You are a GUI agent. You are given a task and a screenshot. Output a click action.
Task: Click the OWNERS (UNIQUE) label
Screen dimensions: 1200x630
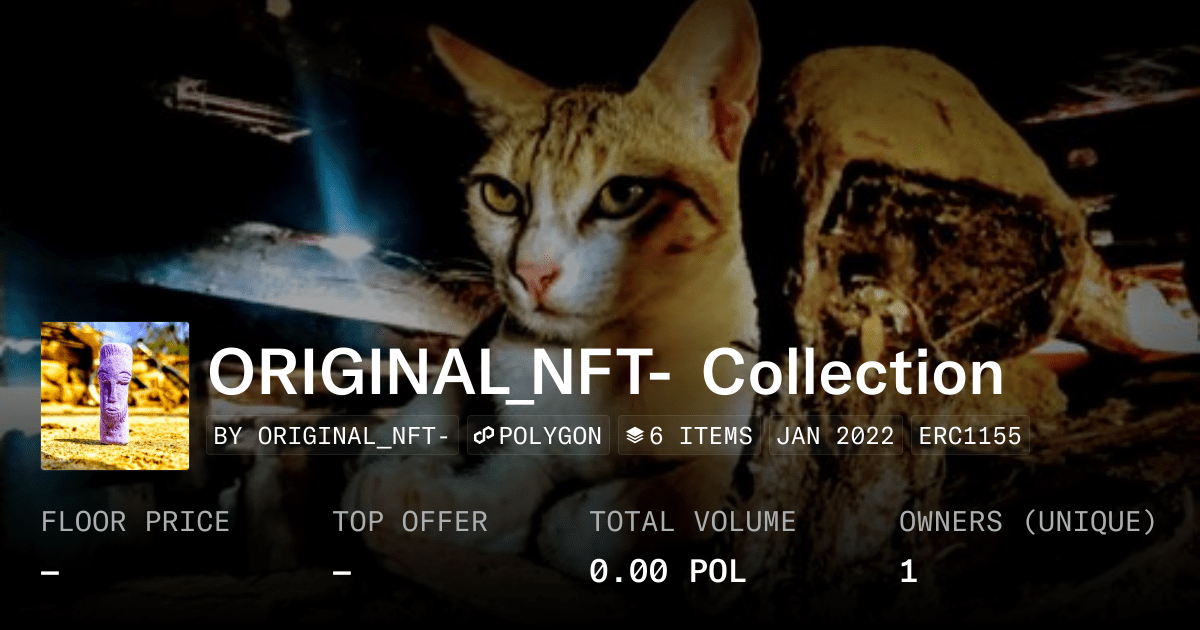1028,522
